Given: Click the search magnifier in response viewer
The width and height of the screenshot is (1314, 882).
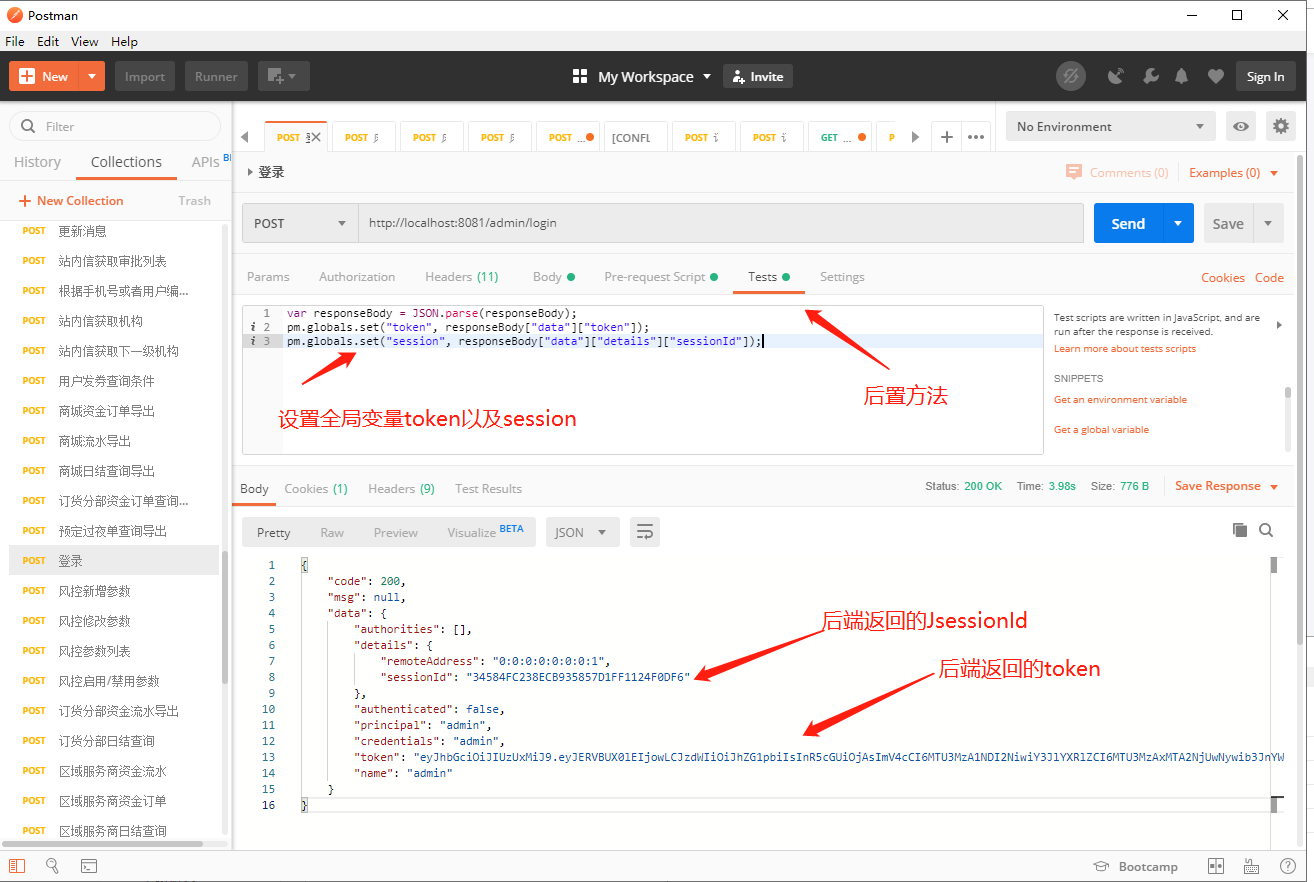Looking at the screenshot, I should 1266,532.
